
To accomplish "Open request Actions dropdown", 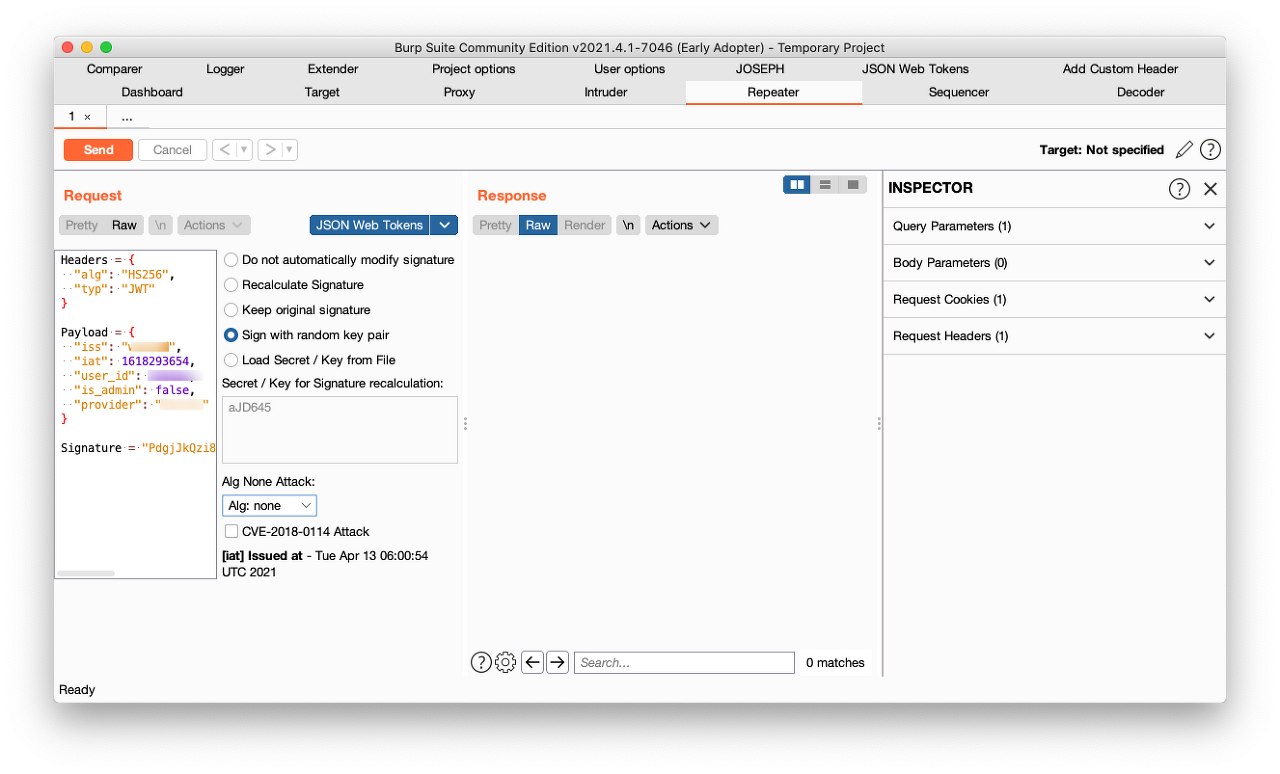I will 214,225.
